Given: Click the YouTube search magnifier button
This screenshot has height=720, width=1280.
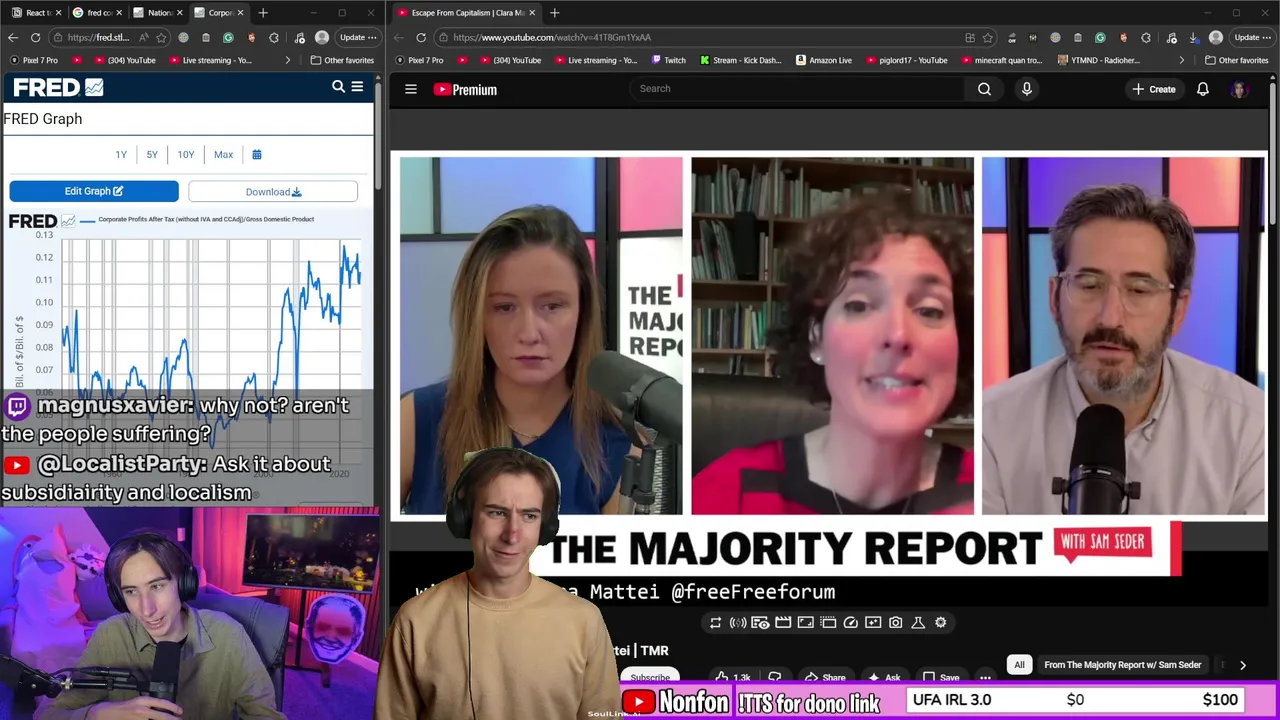Looking at the screenshot, I should tap(985, 89).
